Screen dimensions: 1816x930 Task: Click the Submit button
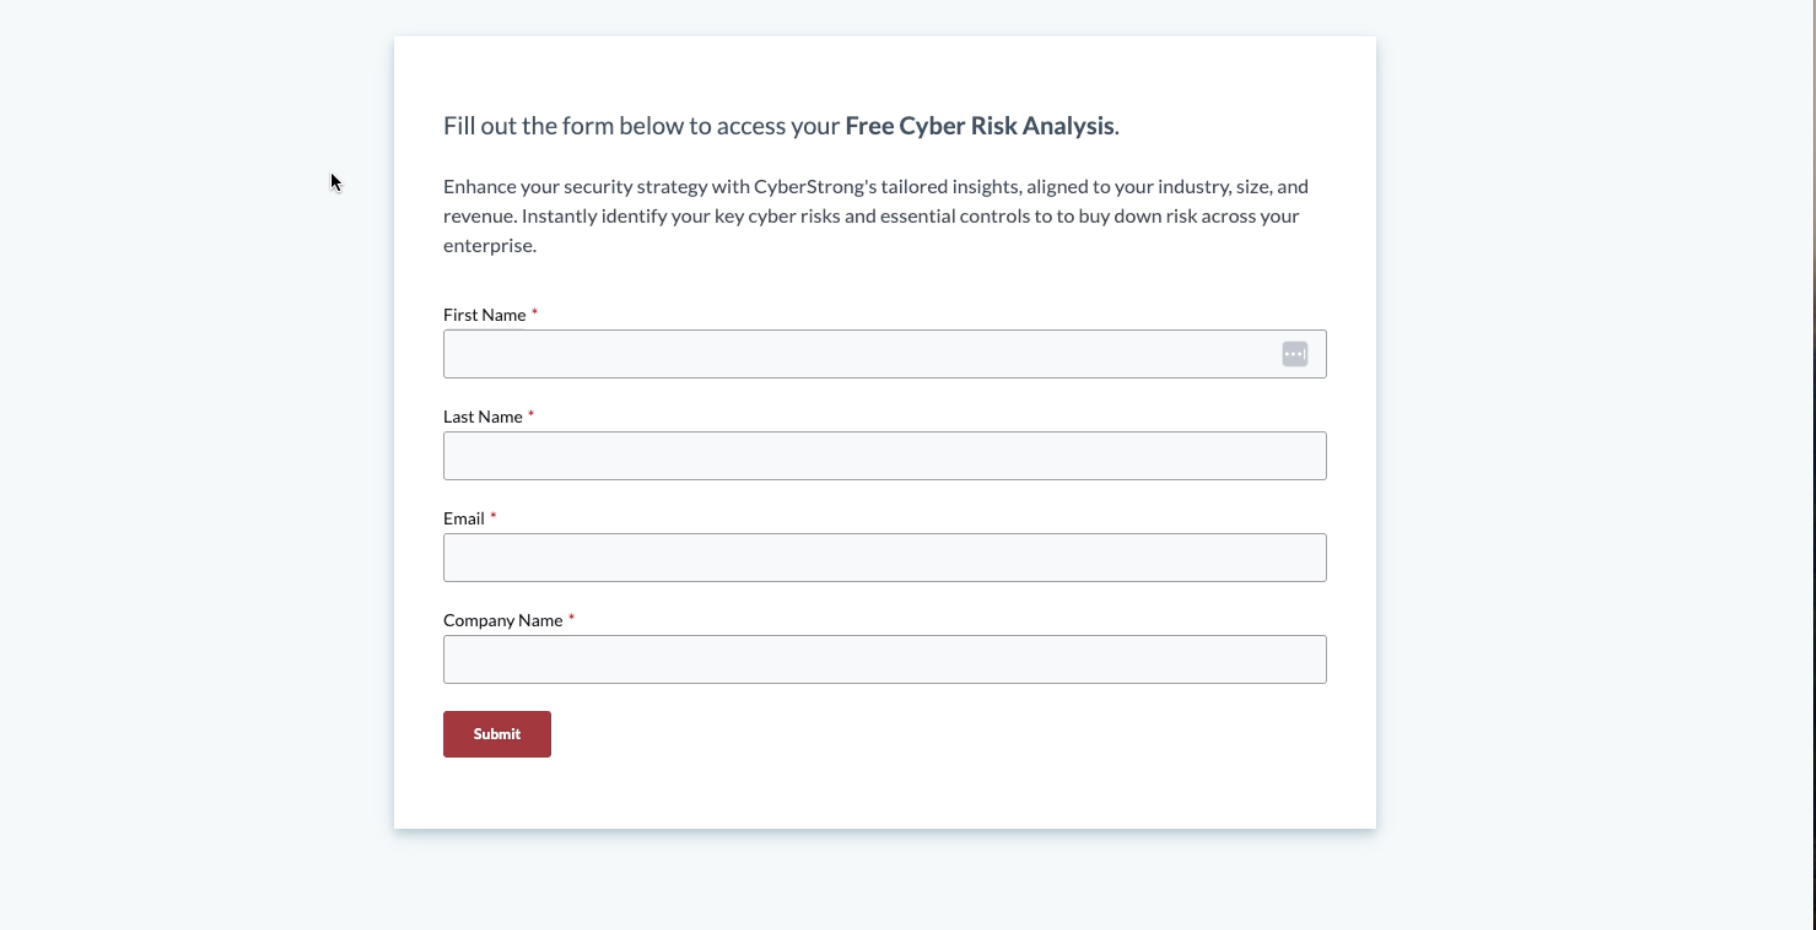(496, 733)
